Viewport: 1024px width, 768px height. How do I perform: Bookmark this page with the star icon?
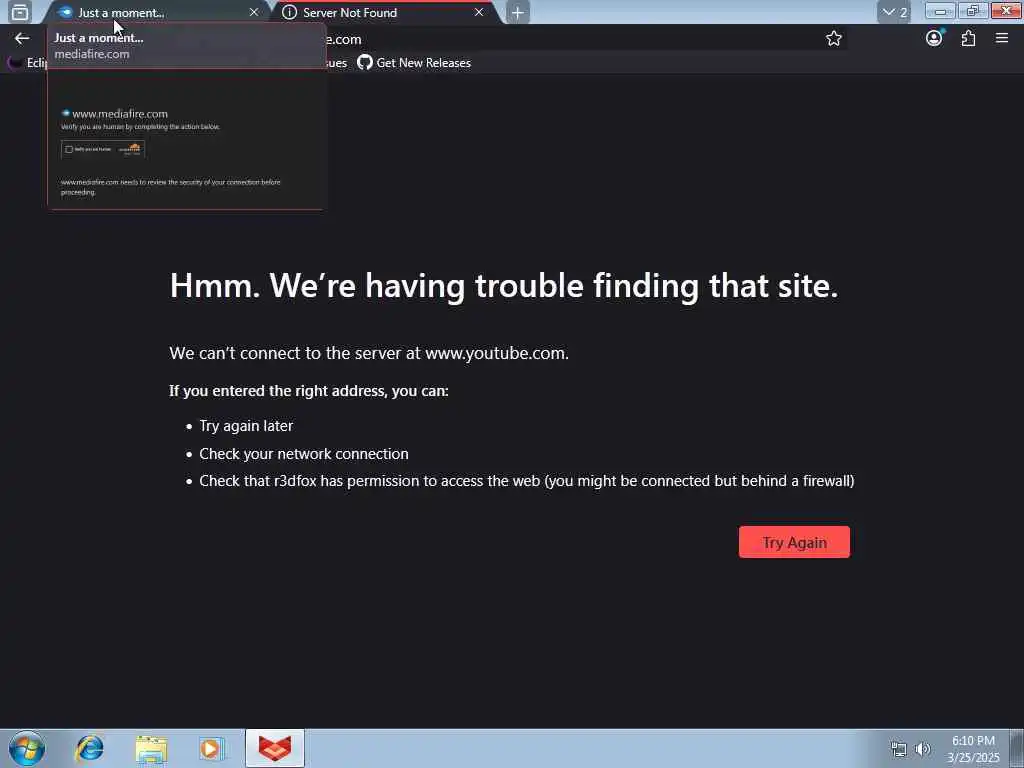click(833, 39)
